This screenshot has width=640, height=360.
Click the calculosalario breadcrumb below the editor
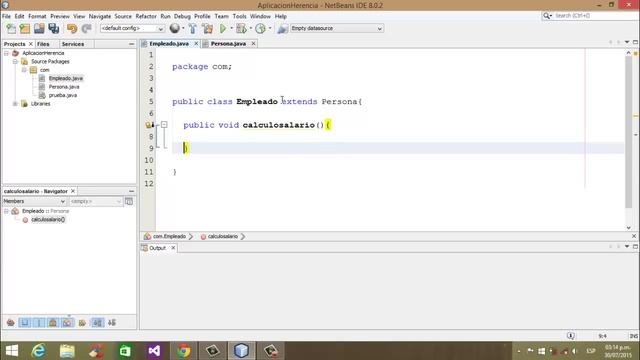[219, 236]
